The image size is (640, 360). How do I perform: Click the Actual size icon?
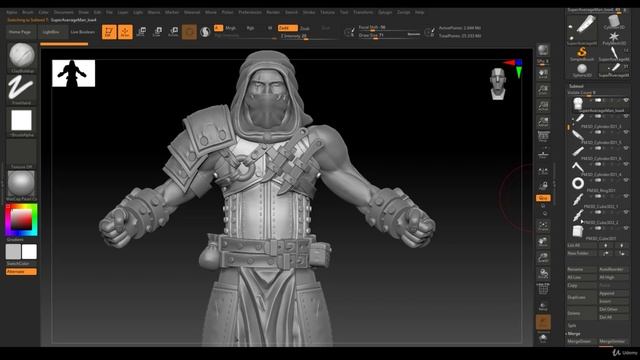[x=543, y=106]
